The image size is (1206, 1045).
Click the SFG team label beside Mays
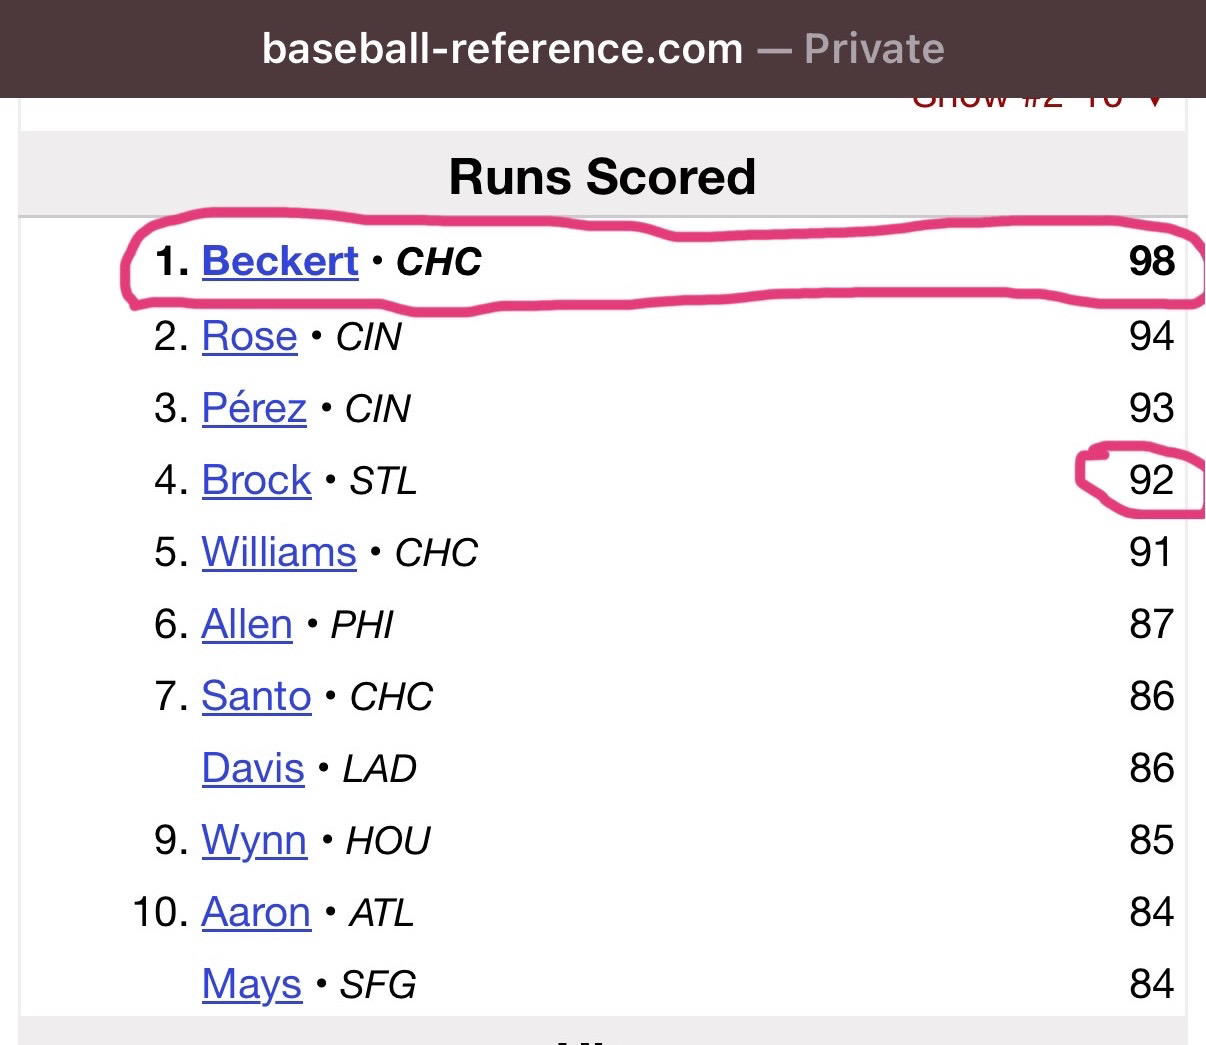378,986
